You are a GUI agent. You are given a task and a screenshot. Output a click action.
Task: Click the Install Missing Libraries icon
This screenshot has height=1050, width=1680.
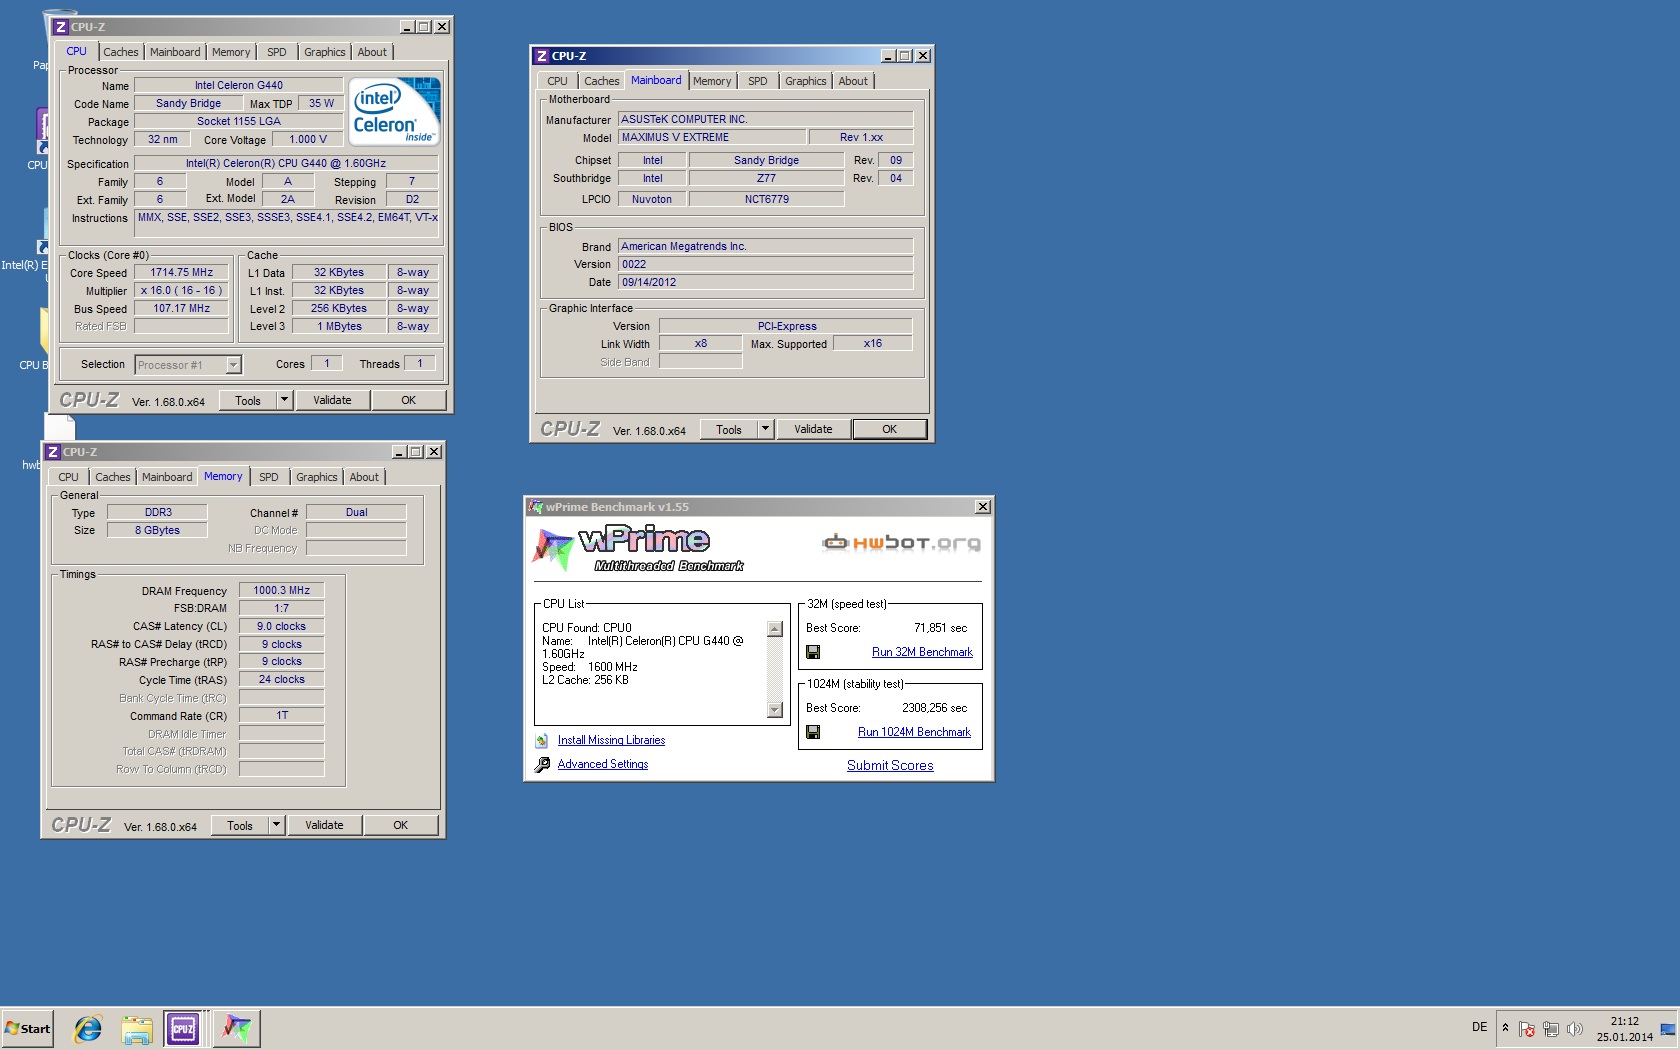[x=542, y=741]
